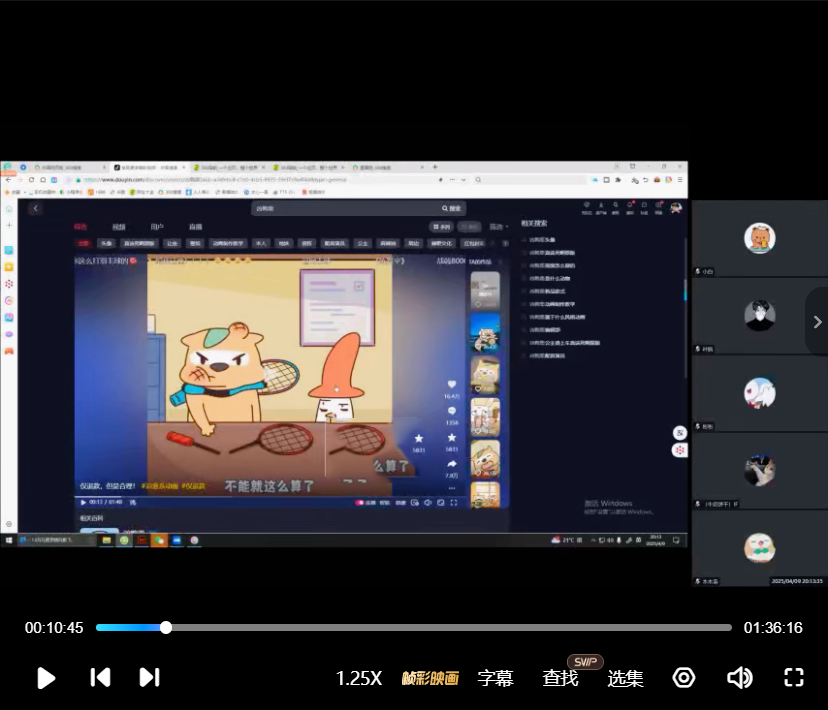
Task: Click the back arrow on Douyin page
Action: tap(36, 209)
